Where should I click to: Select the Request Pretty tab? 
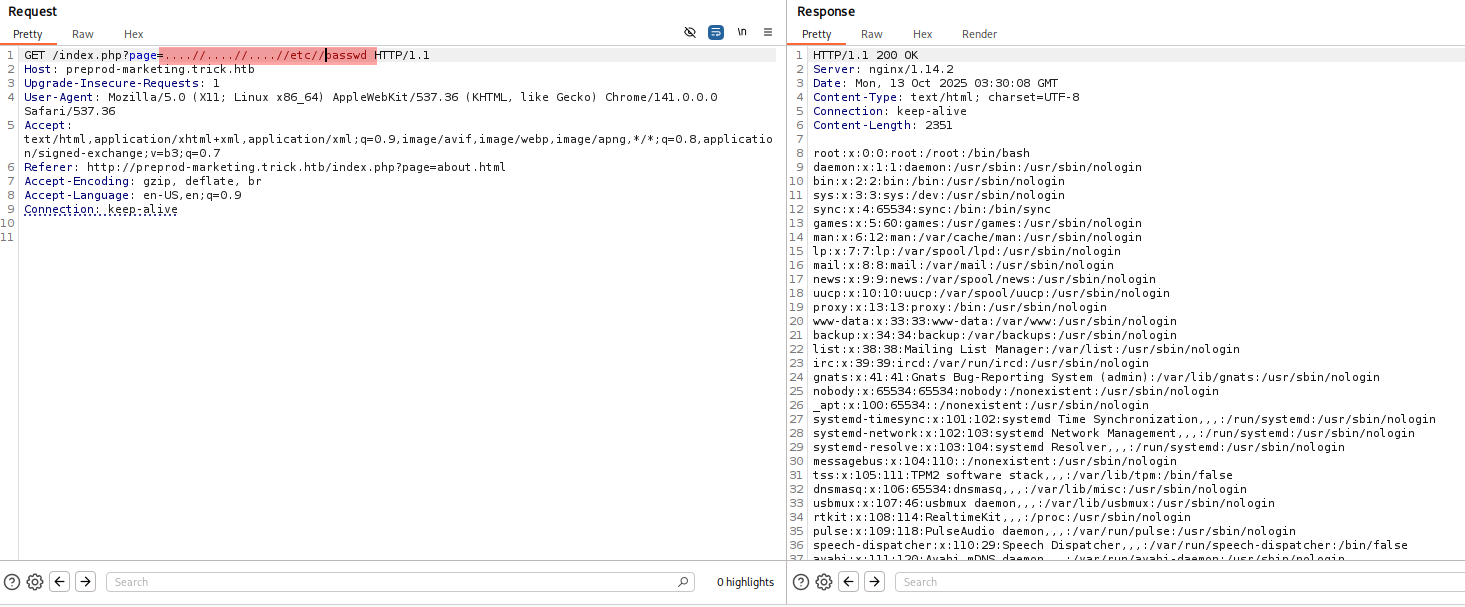[x=28, y=34]
